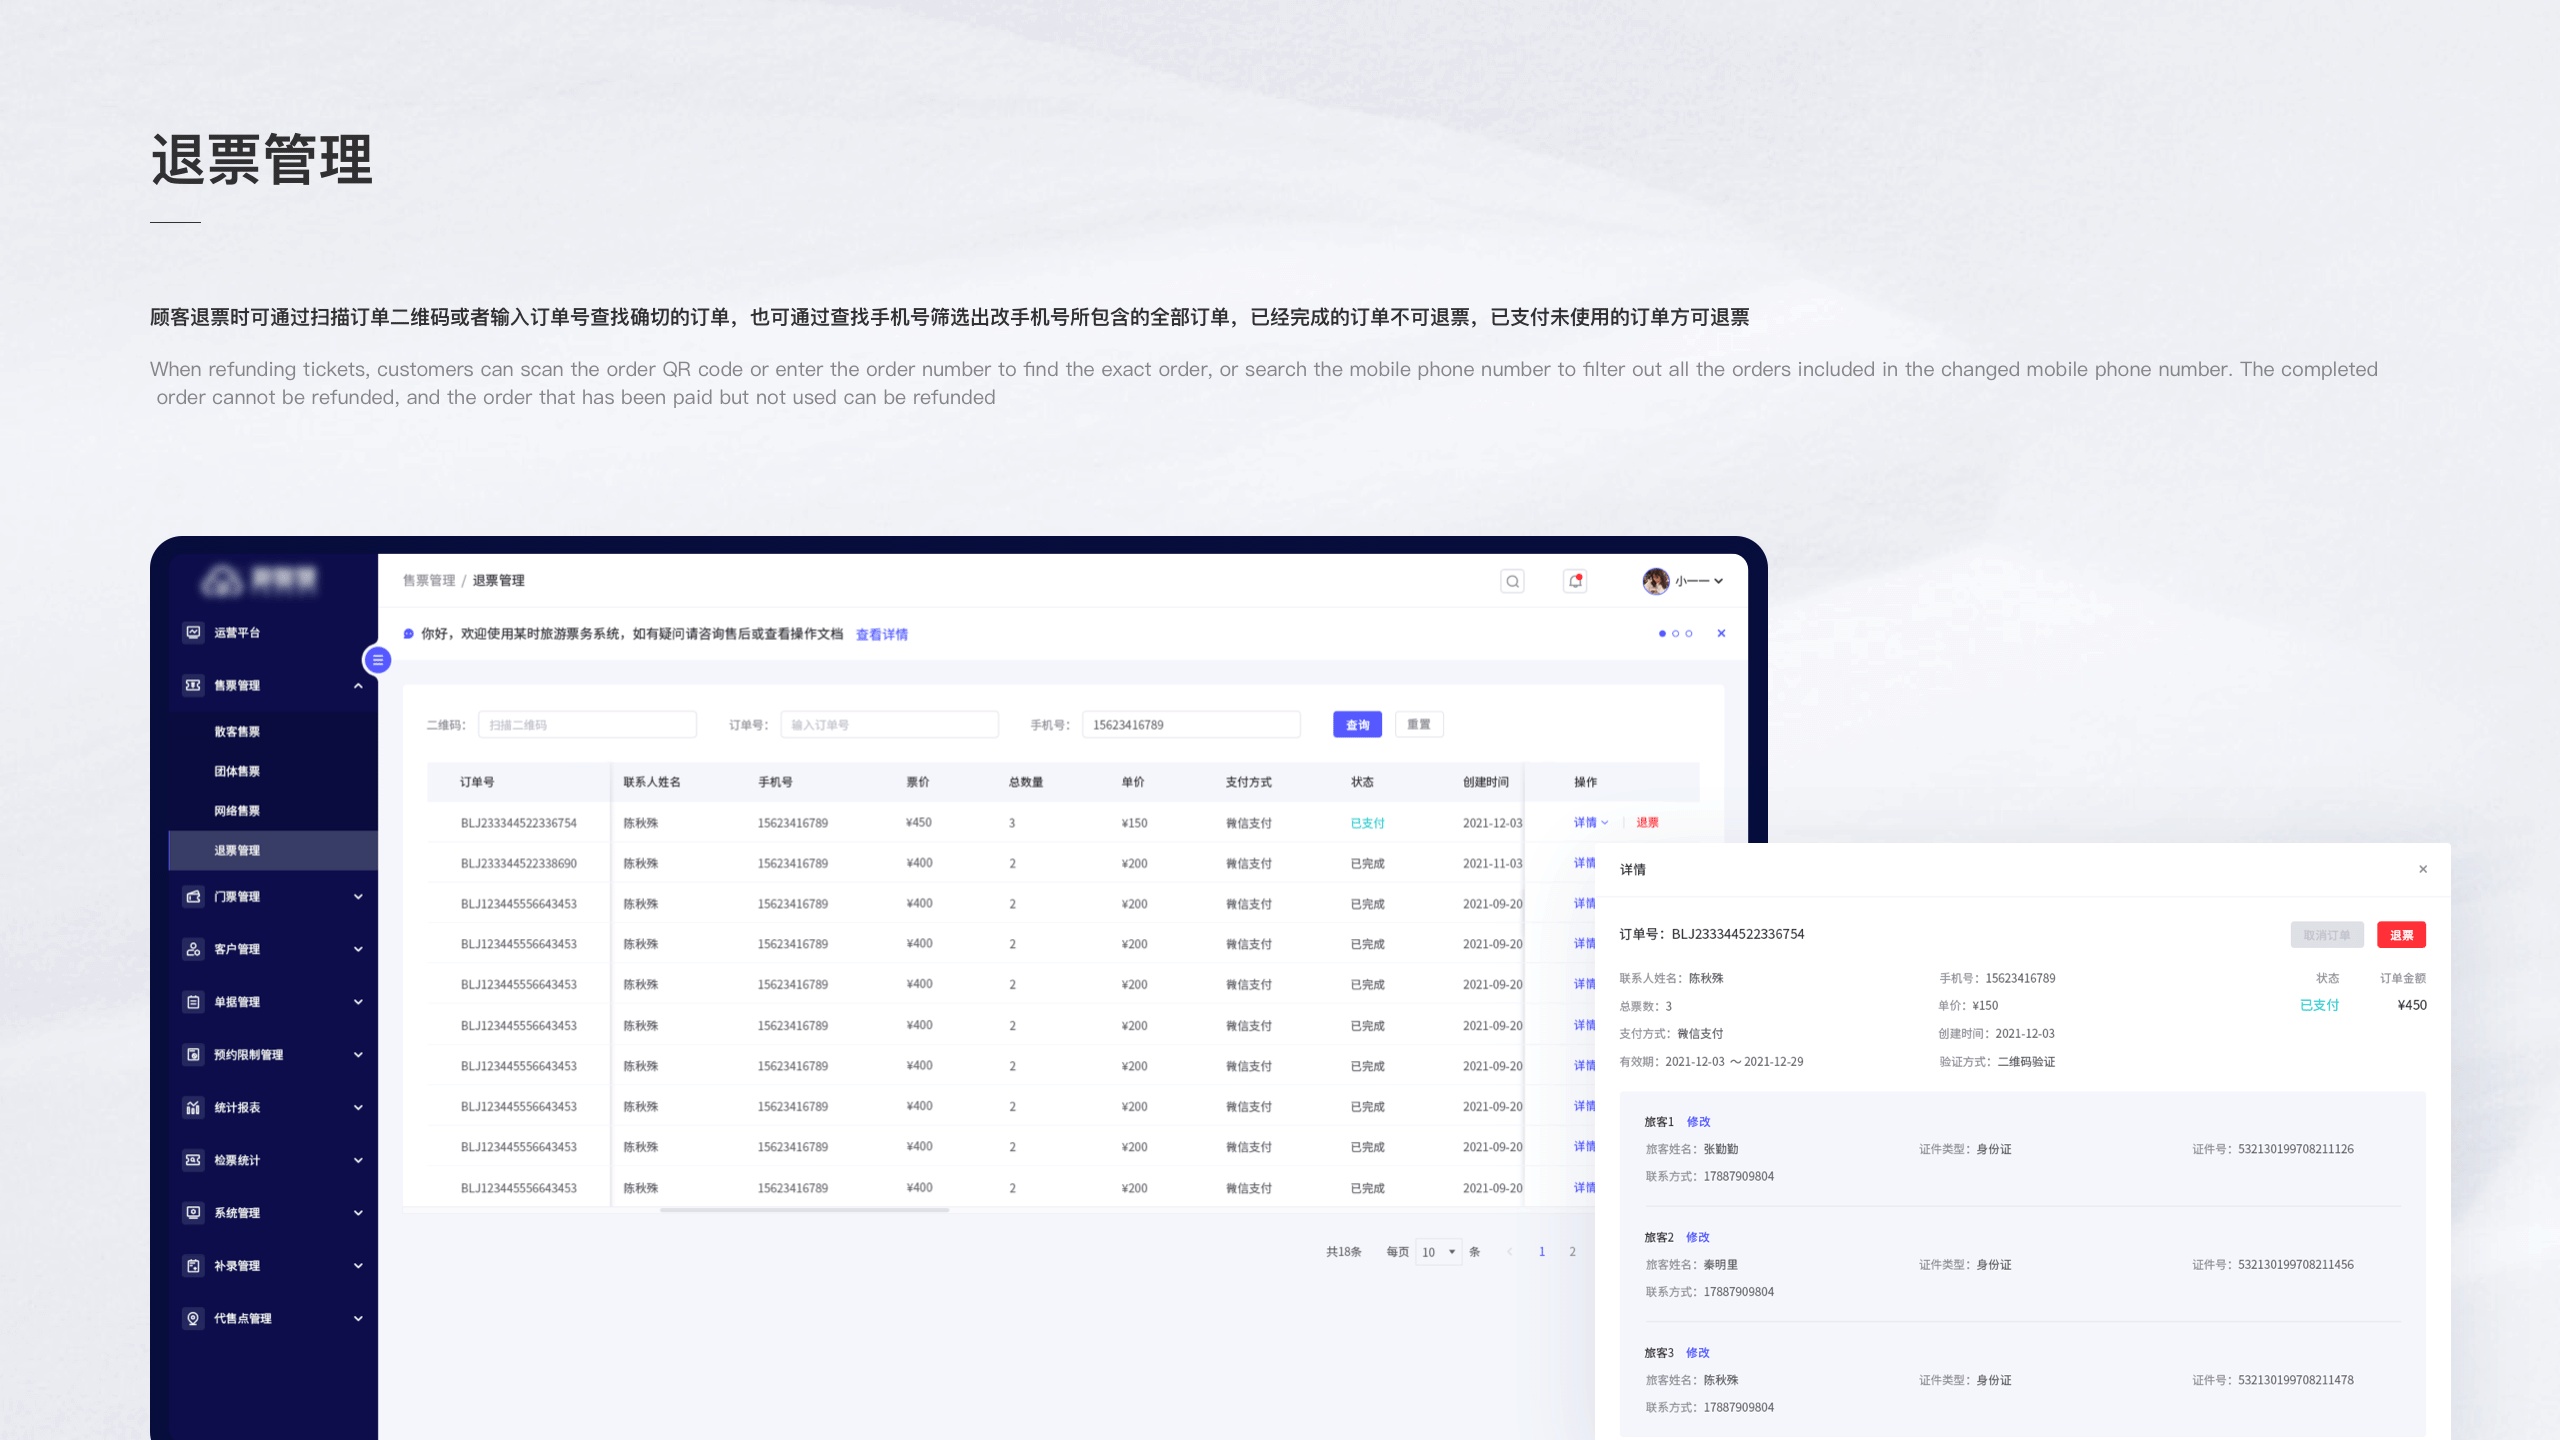Click the round sidebar collapse menu button
Image resolution: width=2560 pixels, height=1440 pixels.
click(377, 660)
